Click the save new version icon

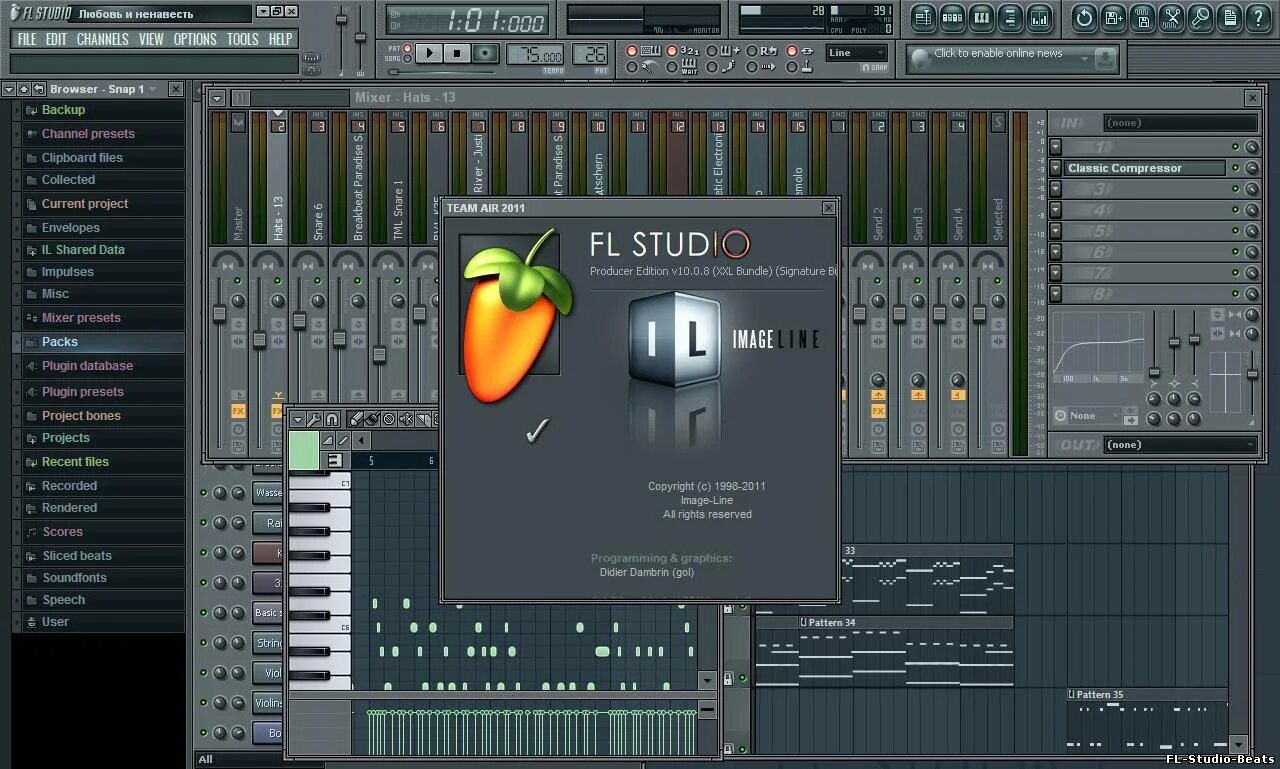click(1114, 17)
